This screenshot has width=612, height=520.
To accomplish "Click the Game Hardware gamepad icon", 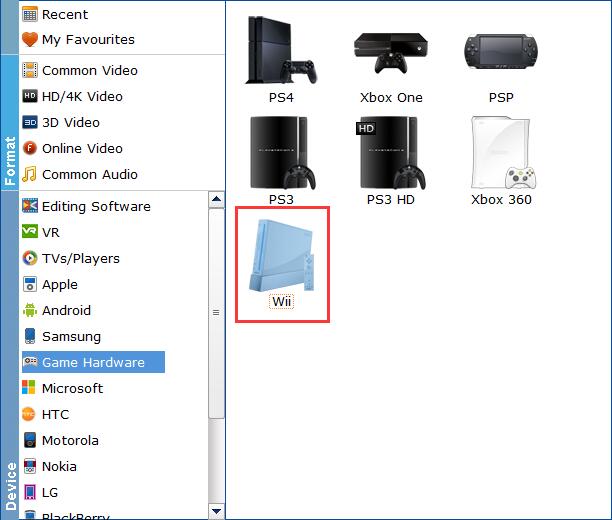I will 30,362.
